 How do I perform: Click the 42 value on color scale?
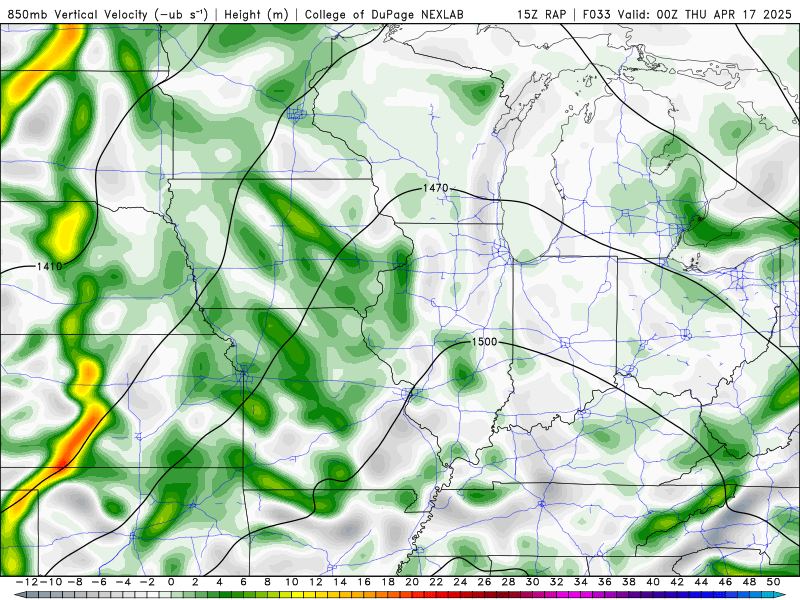677,582
